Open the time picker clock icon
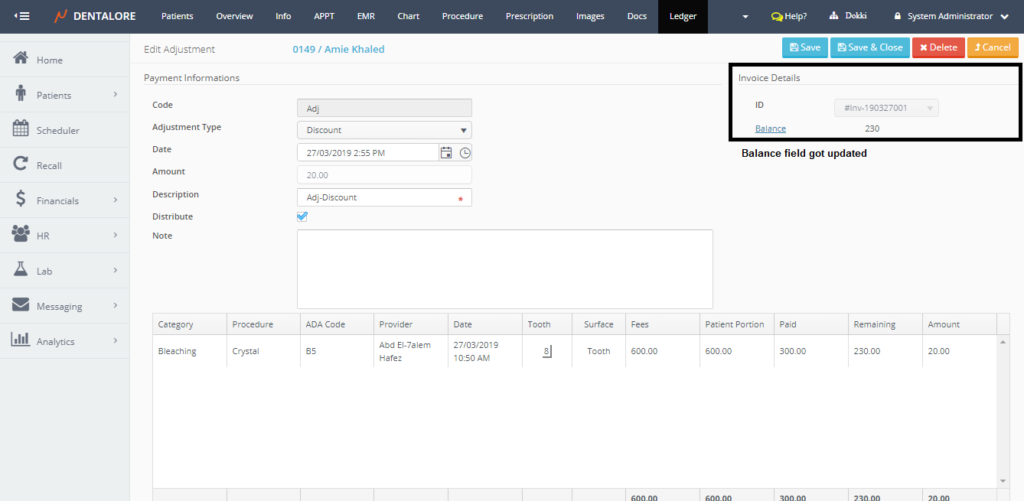The height and width of the screenshot is (501, 1024). [465, 153]
